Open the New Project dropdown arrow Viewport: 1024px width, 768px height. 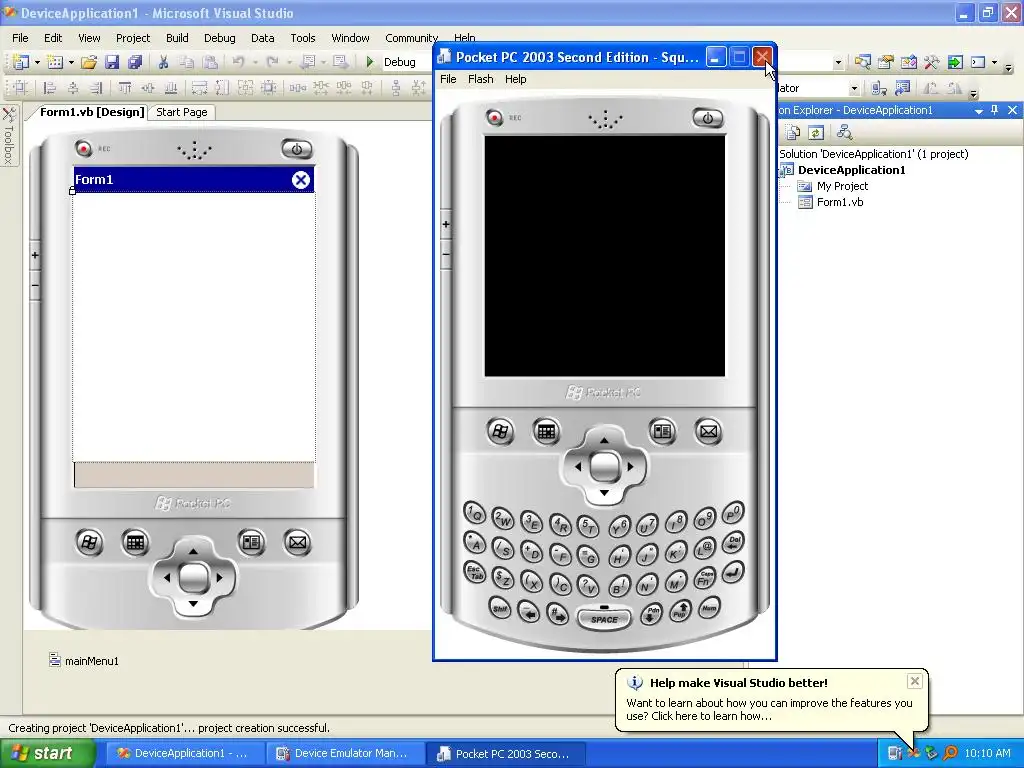tap(37, 63)
